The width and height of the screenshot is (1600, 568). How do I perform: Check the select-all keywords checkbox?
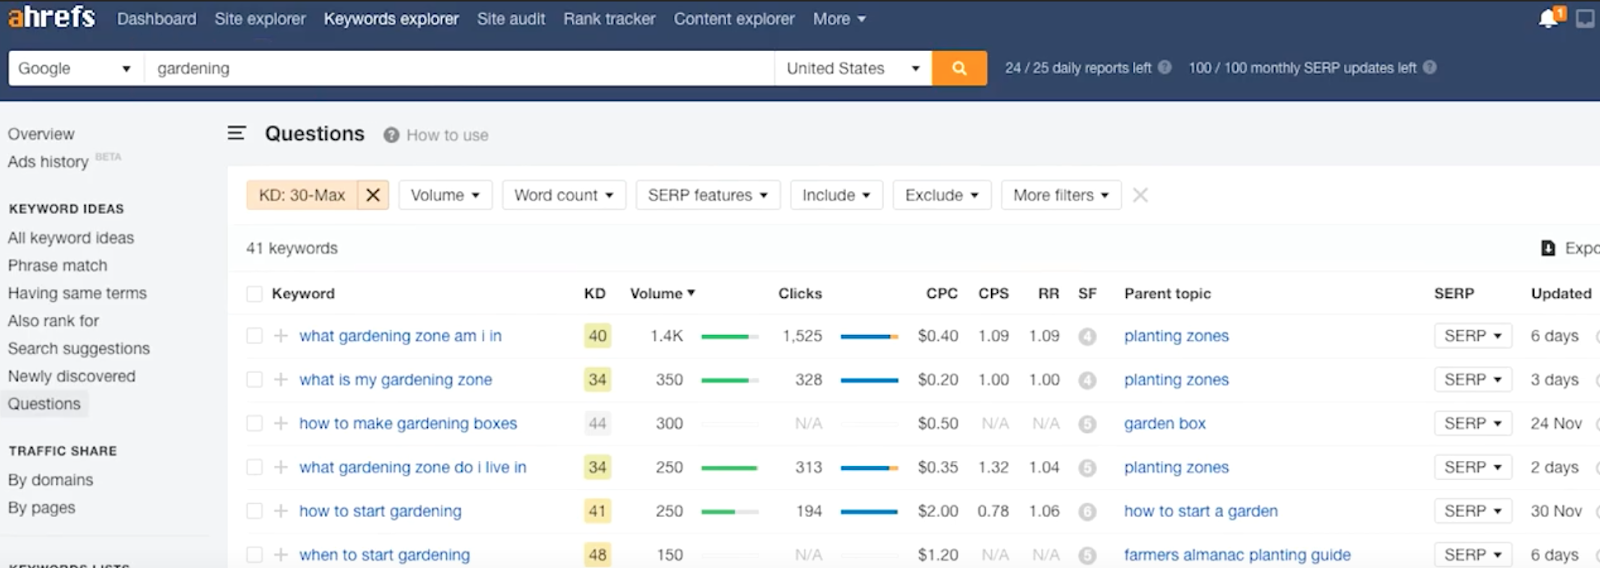pyautogui.click(x=254, y=294)
